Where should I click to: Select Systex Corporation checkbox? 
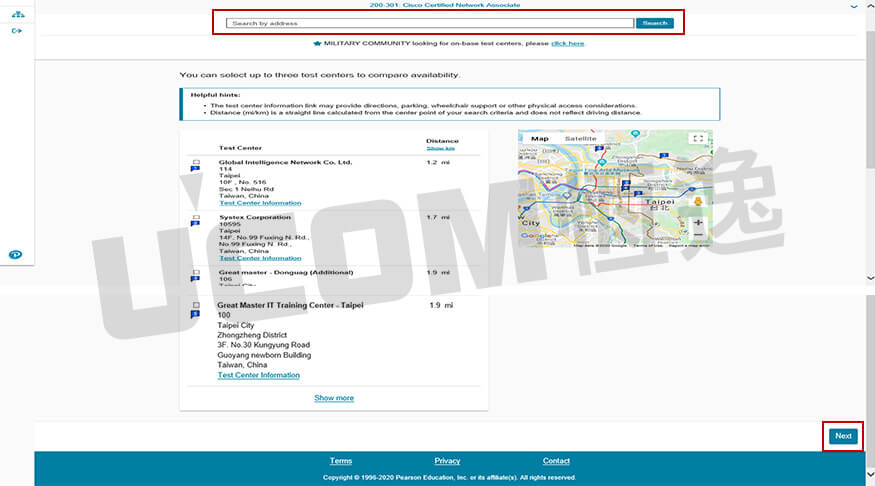click(196, 217)
